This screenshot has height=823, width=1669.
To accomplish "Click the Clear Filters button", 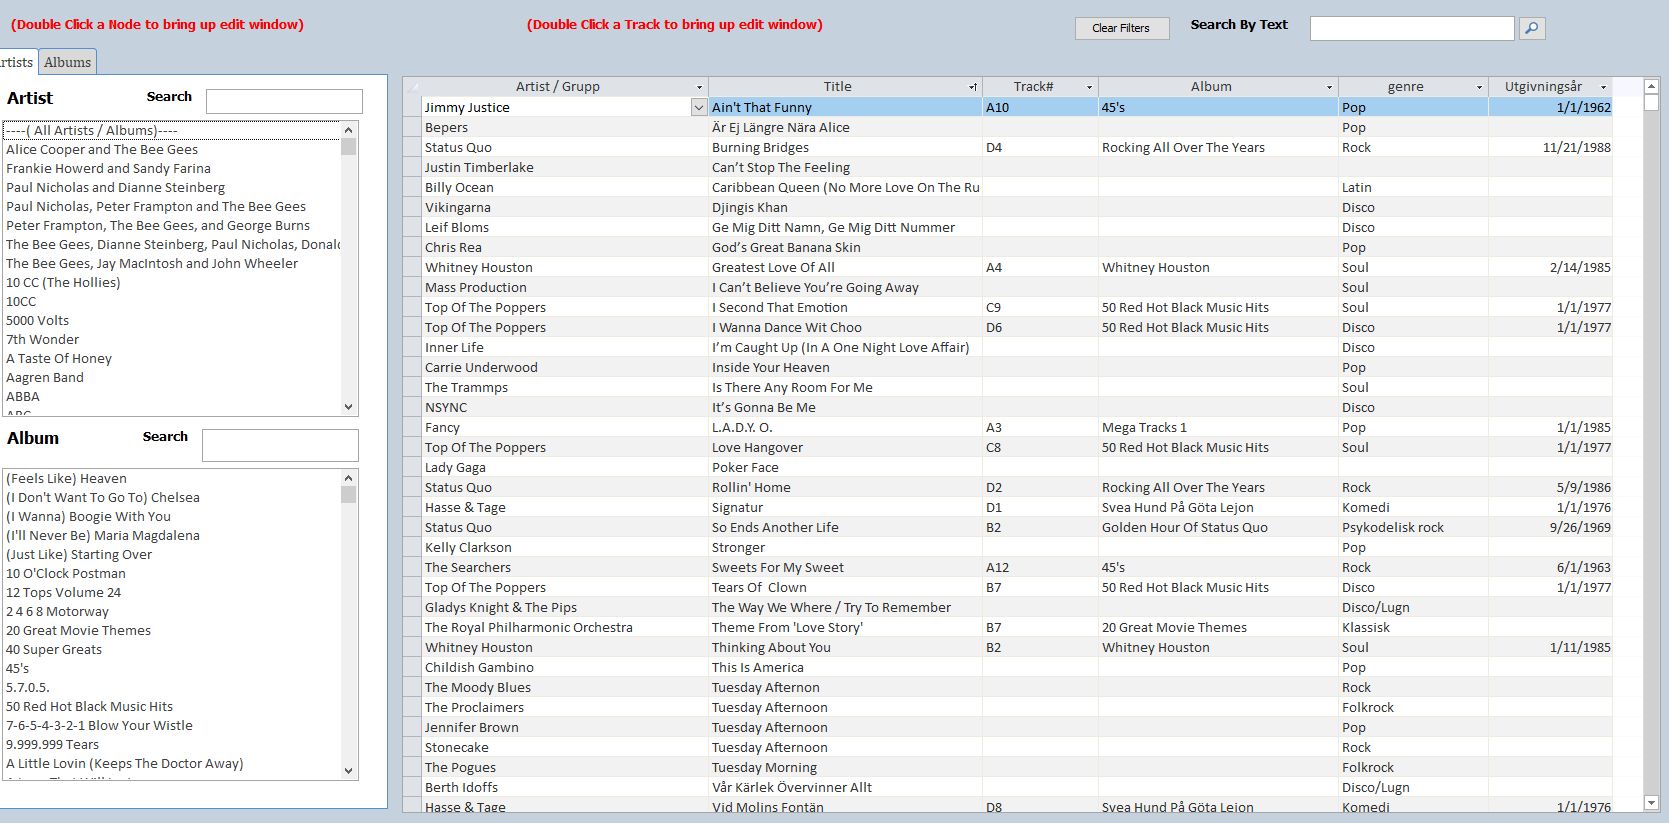I will tap(1121, 28).
